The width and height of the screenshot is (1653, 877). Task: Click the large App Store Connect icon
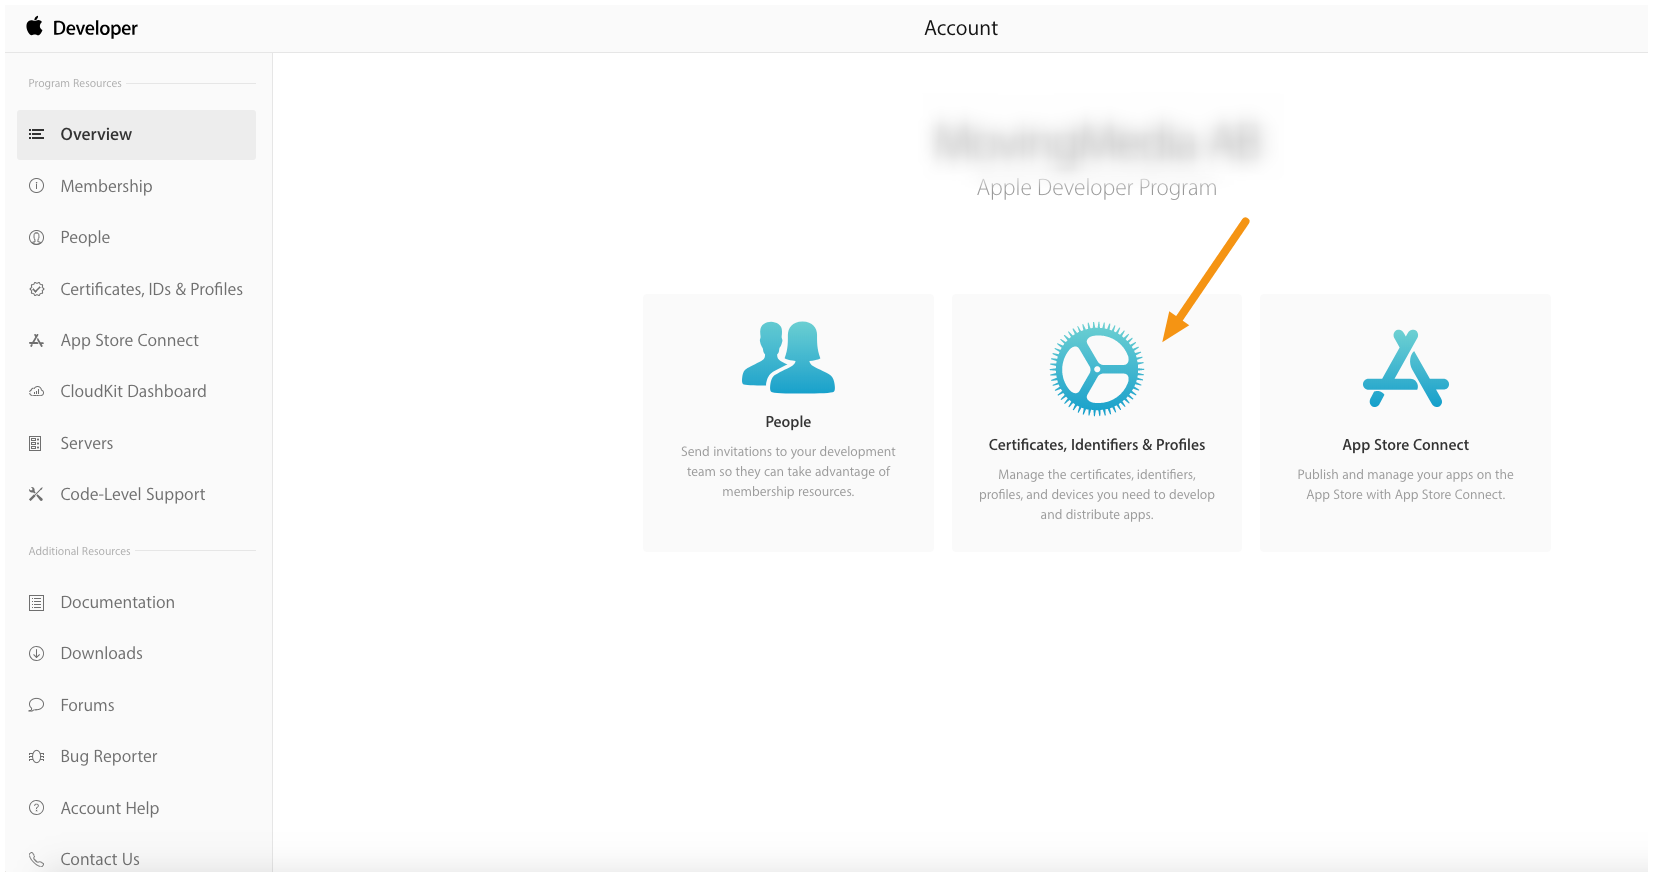(1406, 368)
